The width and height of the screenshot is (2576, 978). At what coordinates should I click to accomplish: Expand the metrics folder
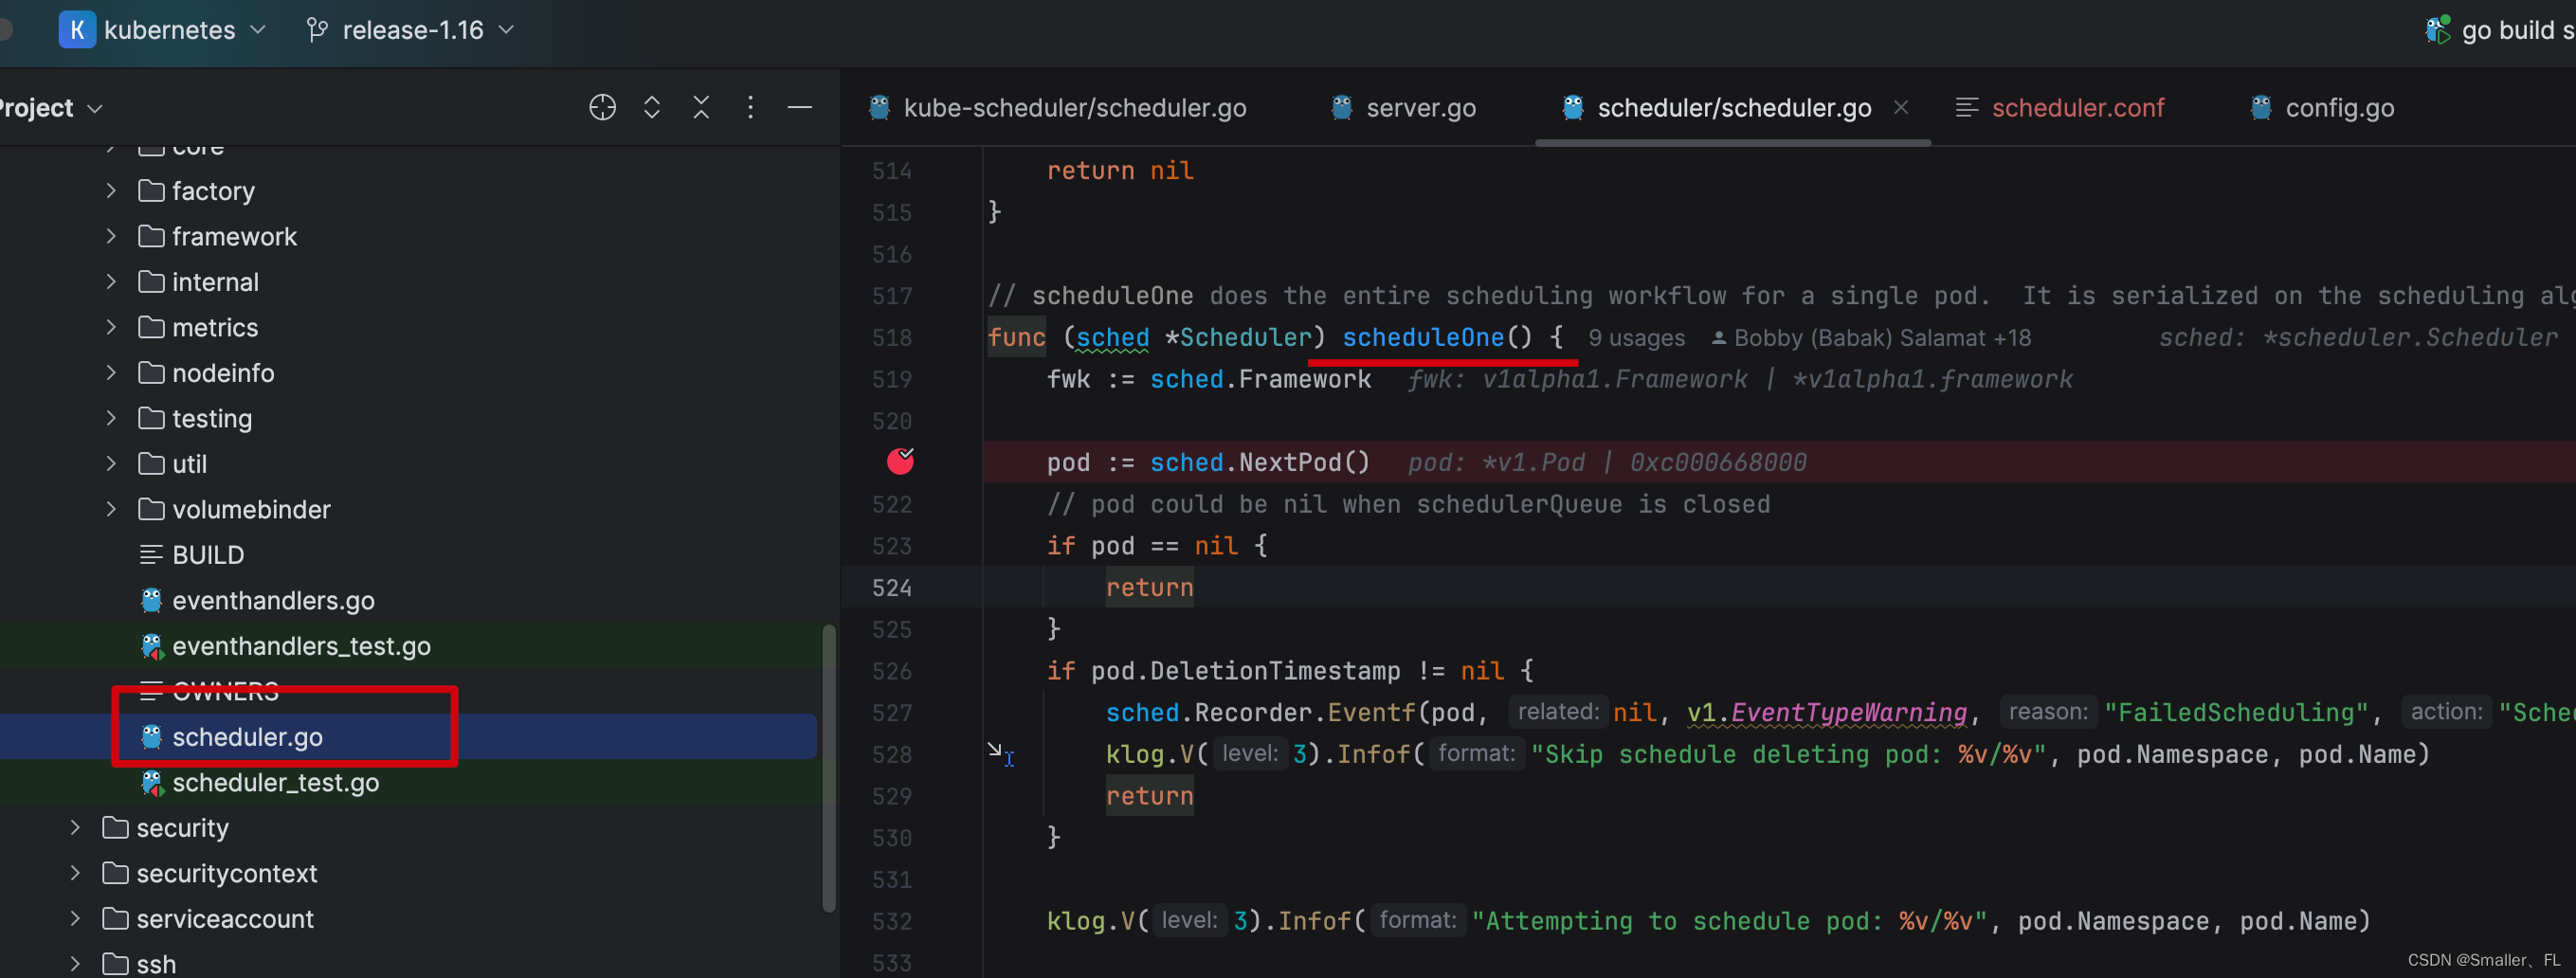click(111, 327)
